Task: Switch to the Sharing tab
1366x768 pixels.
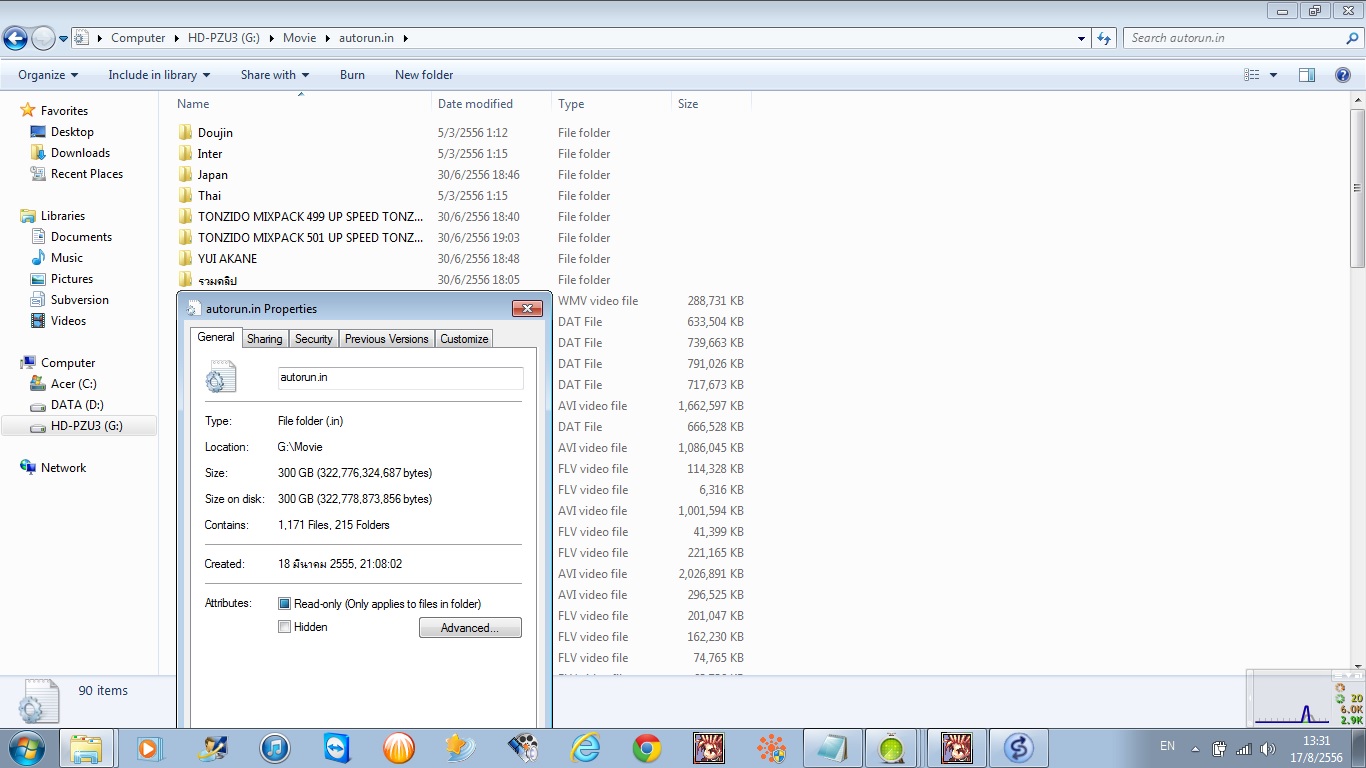Action: click(x=265, y=339)
